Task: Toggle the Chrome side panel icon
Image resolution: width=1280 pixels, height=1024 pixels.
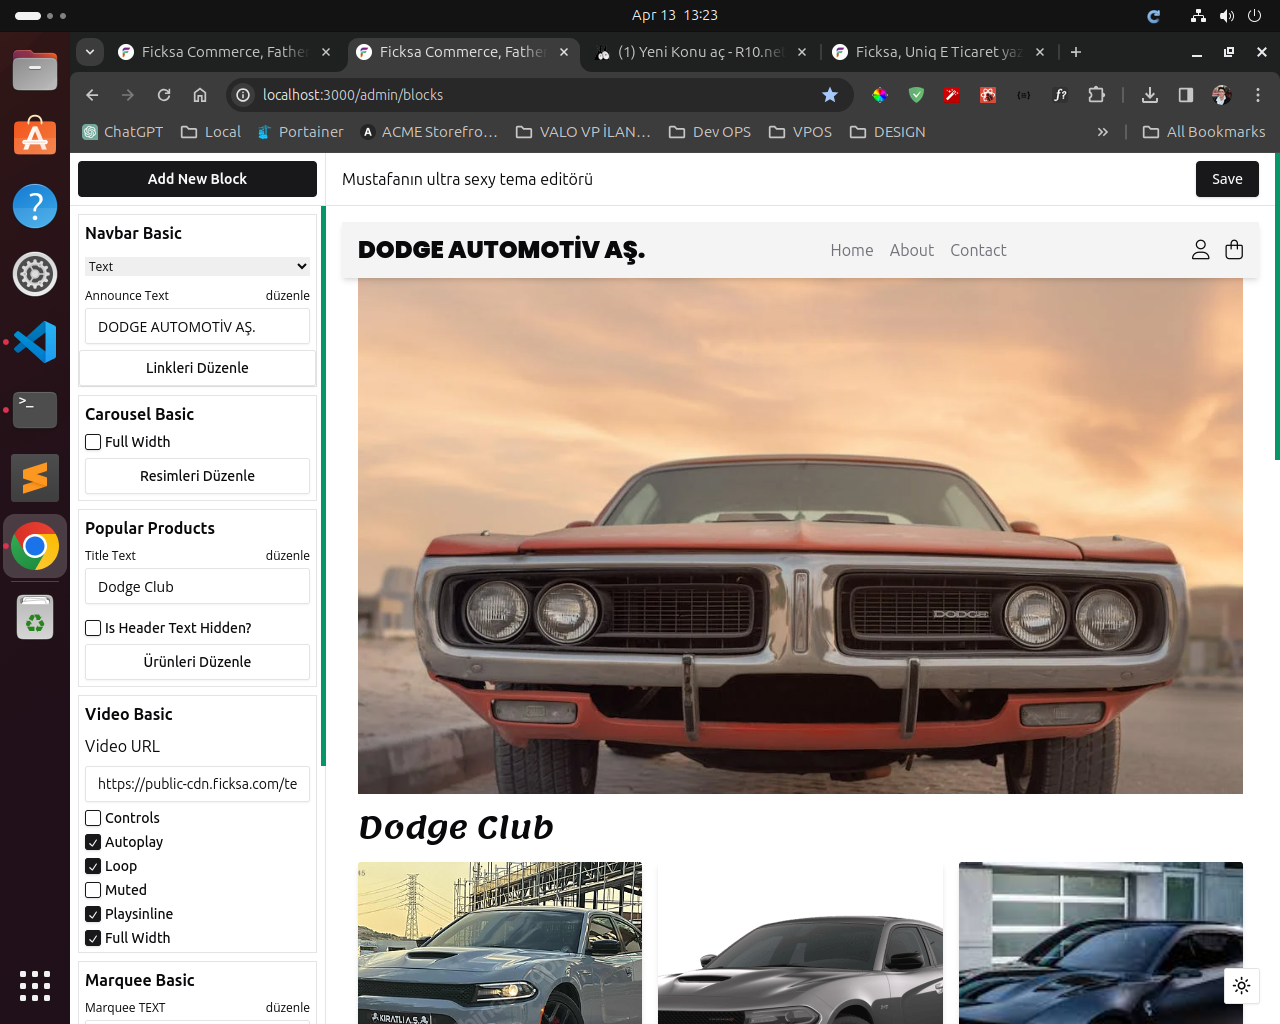Action: coord(1186,95)
